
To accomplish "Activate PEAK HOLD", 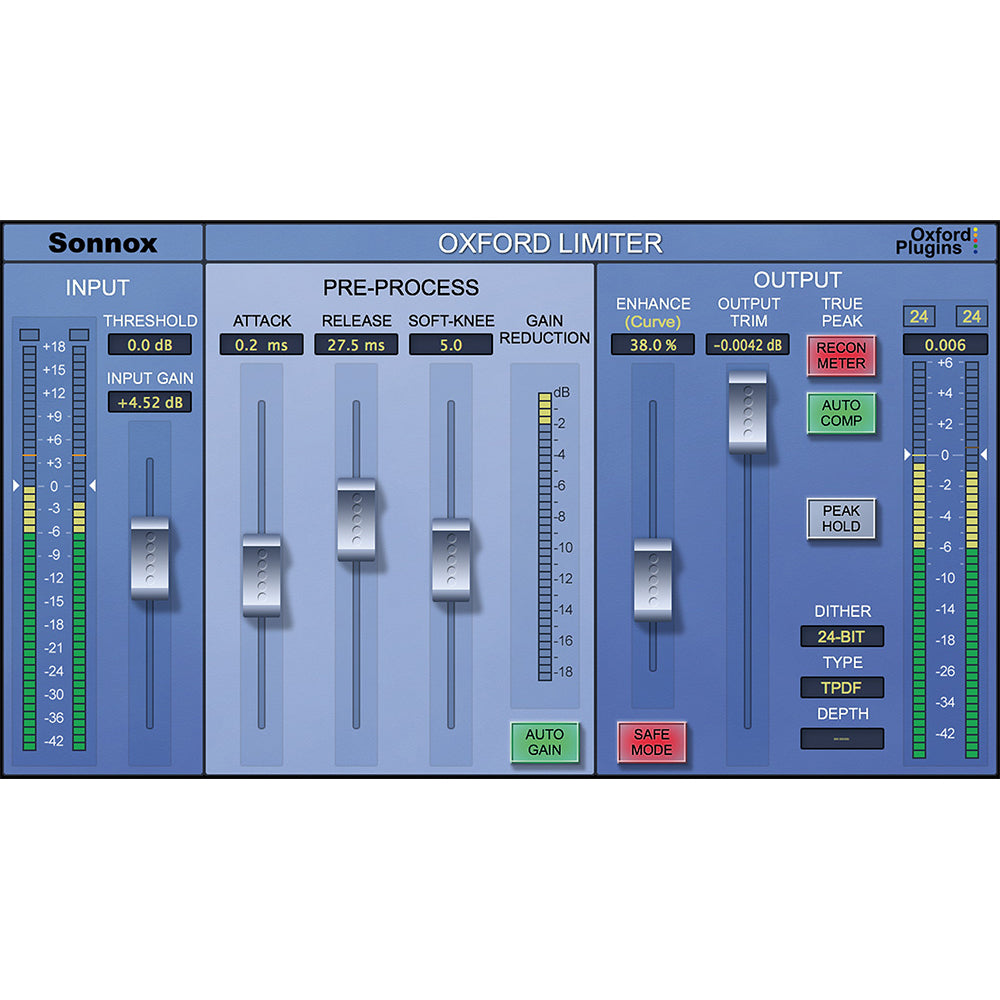I will click(x=842, y=519).
